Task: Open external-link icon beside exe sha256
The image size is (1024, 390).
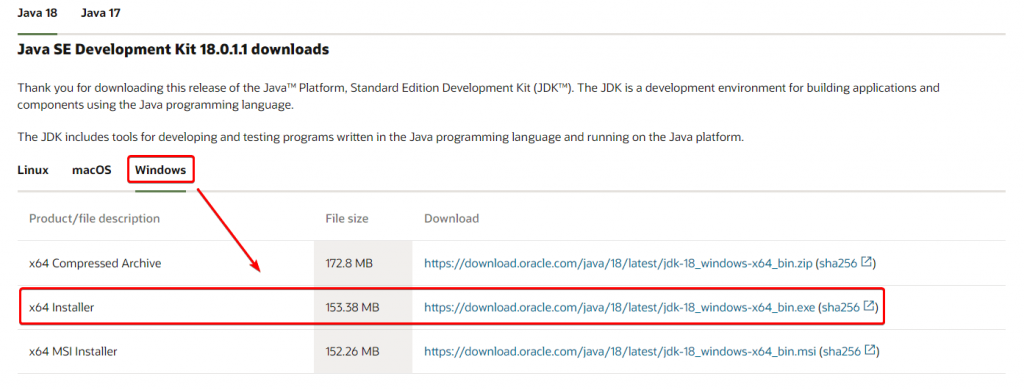Action: point(869,306)
